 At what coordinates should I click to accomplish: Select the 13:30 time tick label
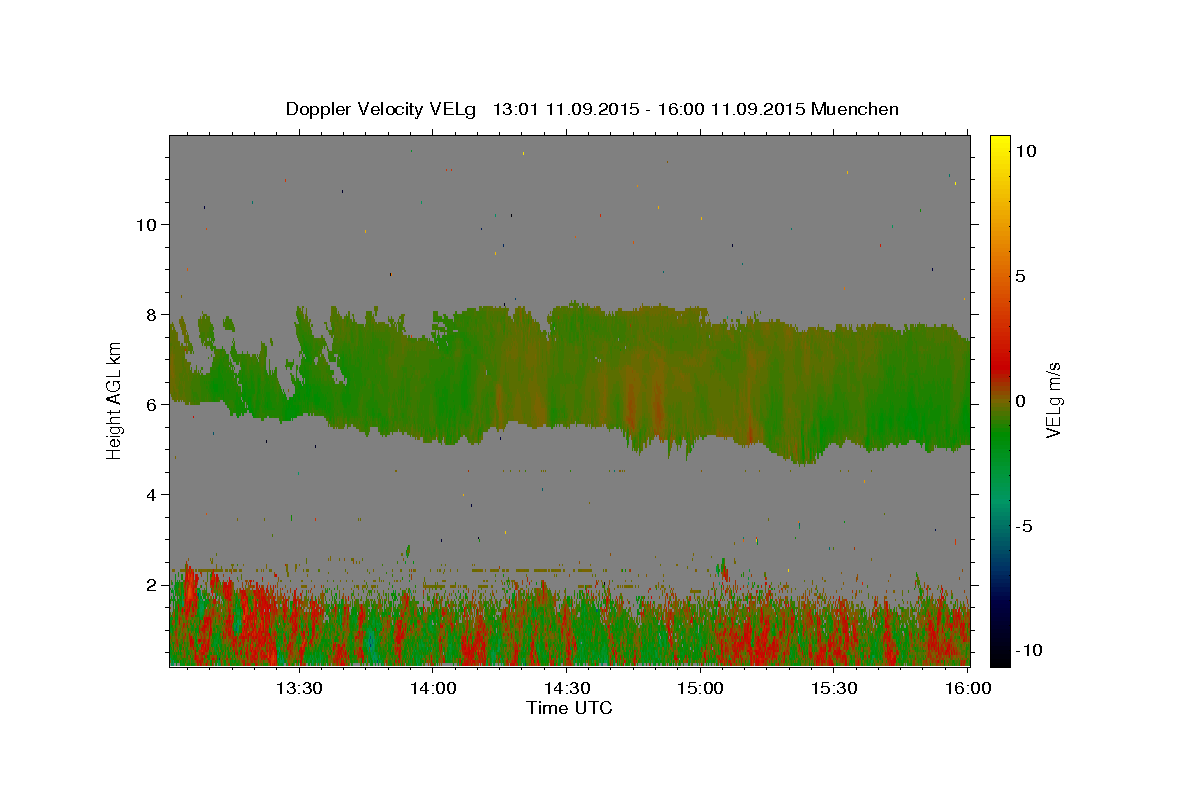(299, 689)
